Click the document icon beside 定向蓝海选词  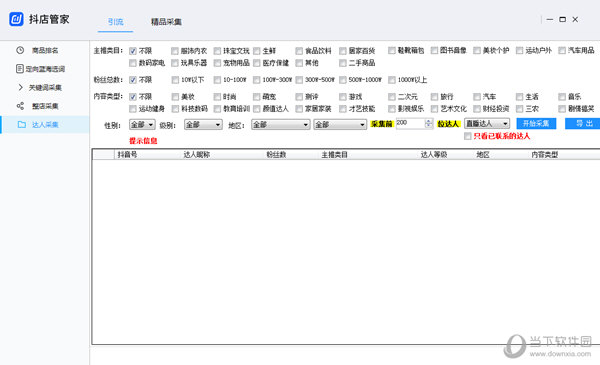[20, 69]
